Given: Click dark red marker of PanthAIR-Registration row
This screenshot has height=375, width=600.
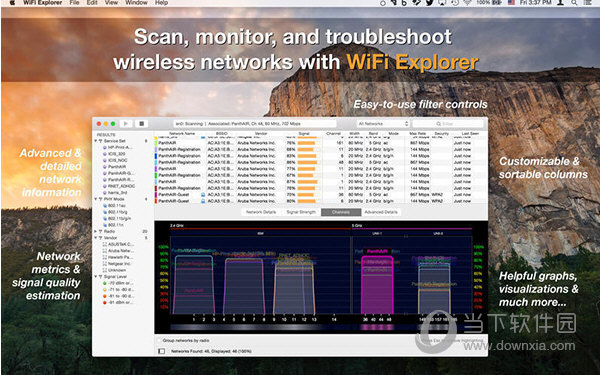Looking at the screenshot, I should [156, 188].
